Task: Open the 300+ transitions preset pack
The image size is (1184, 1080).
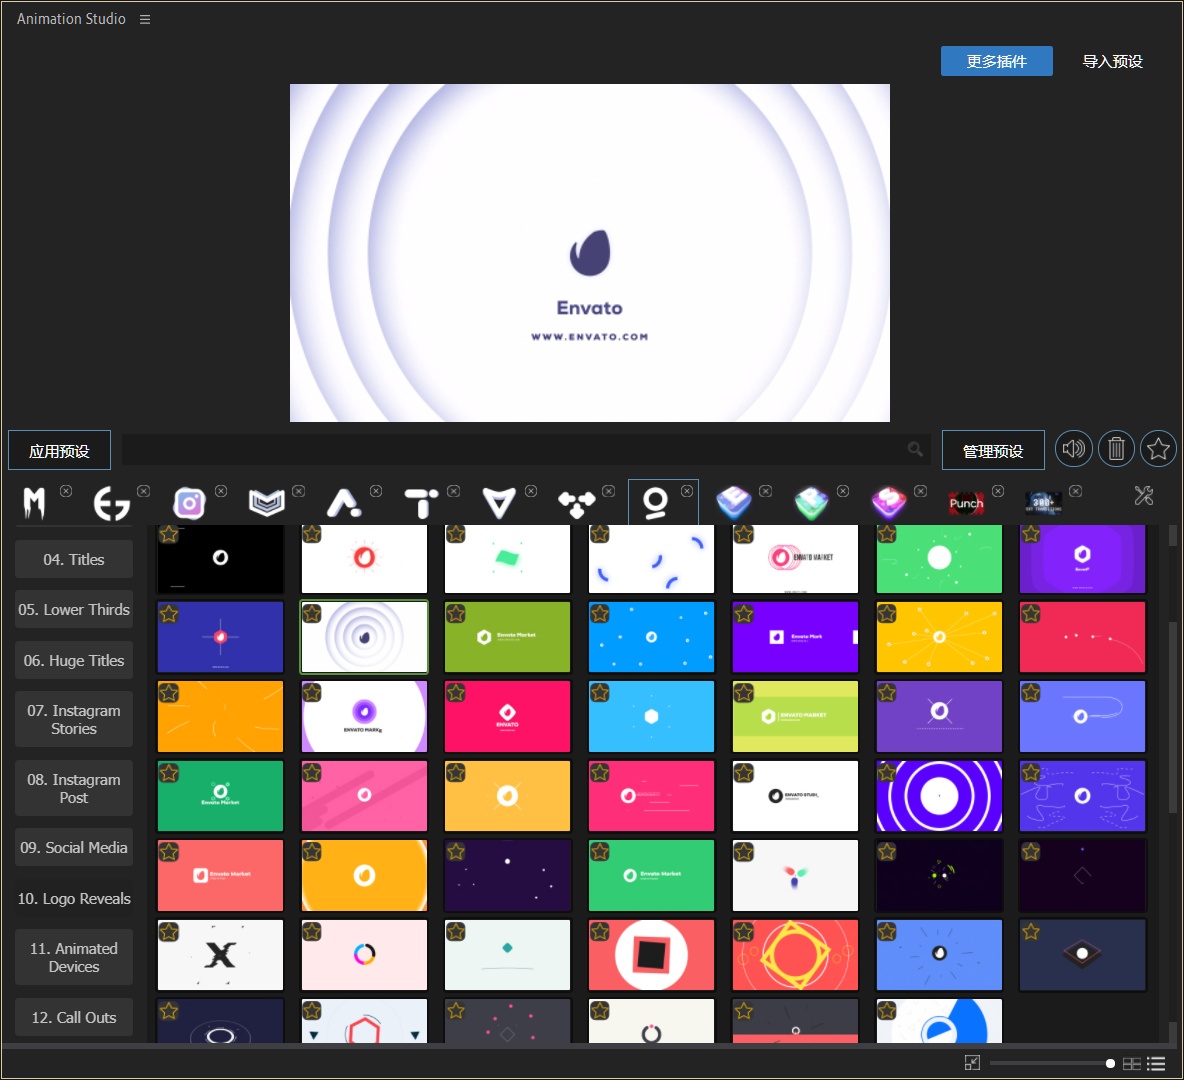Action: coord(1044,503)
